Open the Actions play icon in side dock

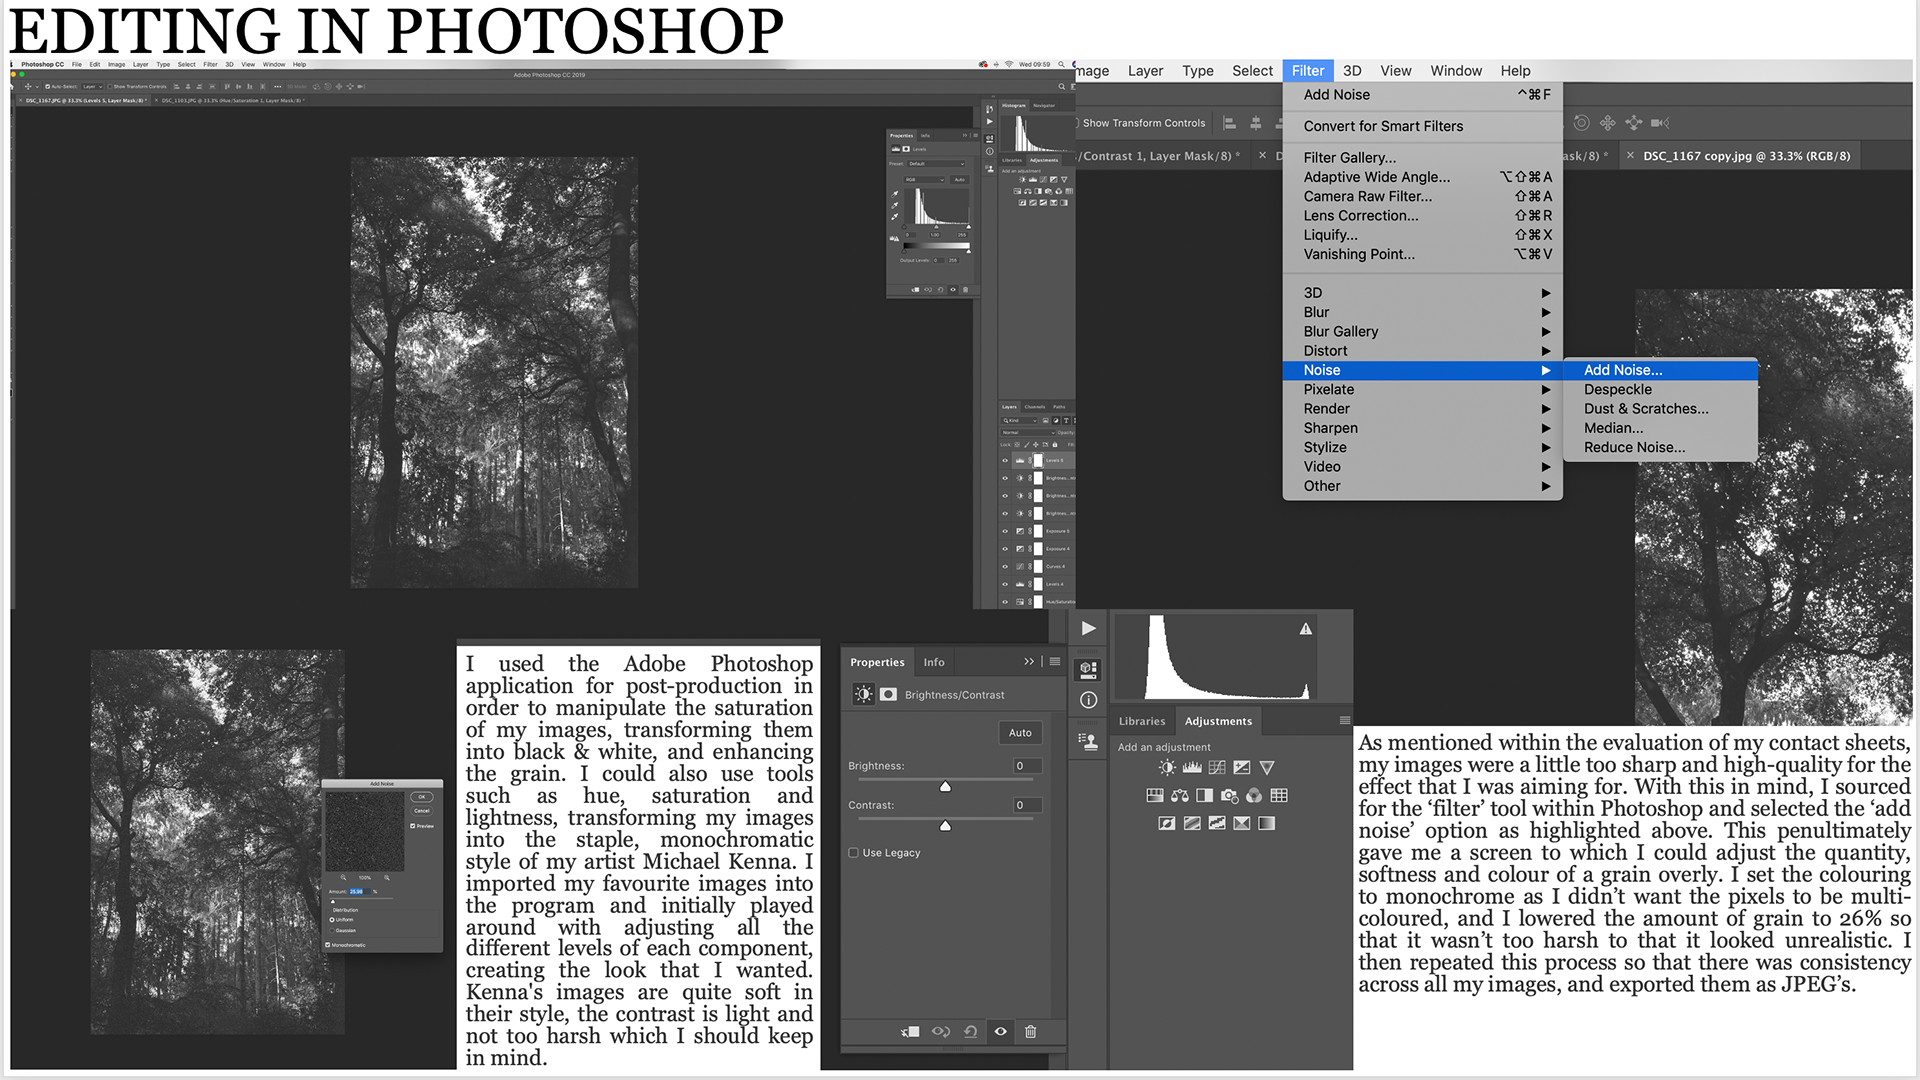pyautogui.click(x=1089, y=629)
